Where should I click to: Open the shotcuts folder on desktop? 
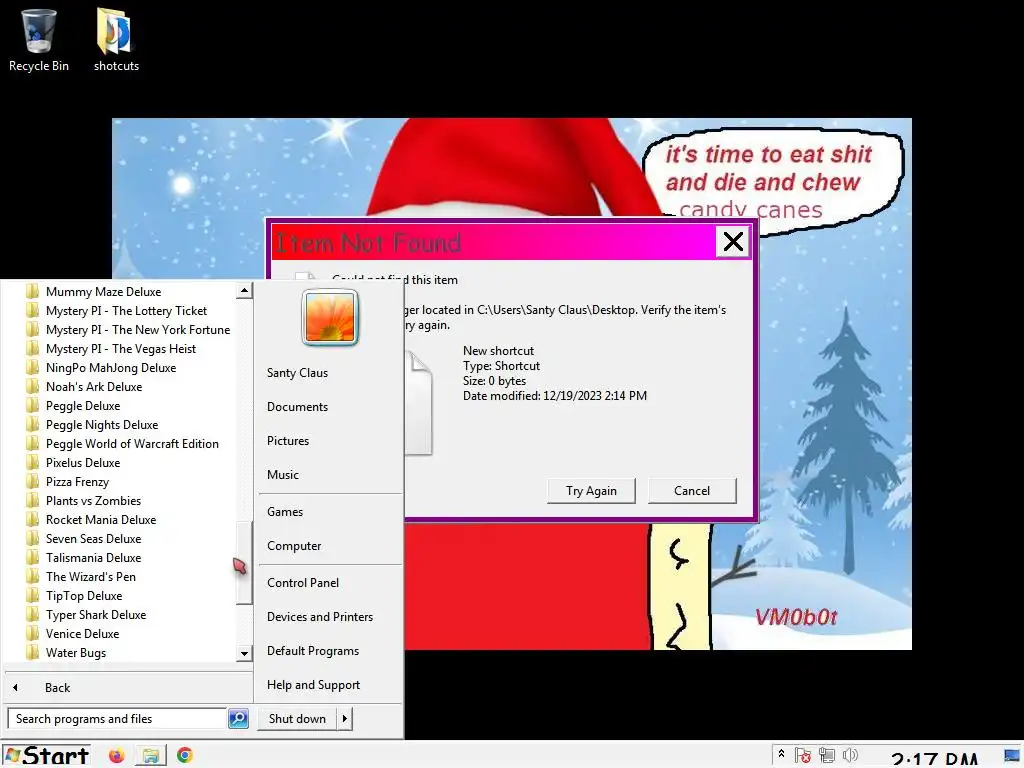(x=116, y=39)
